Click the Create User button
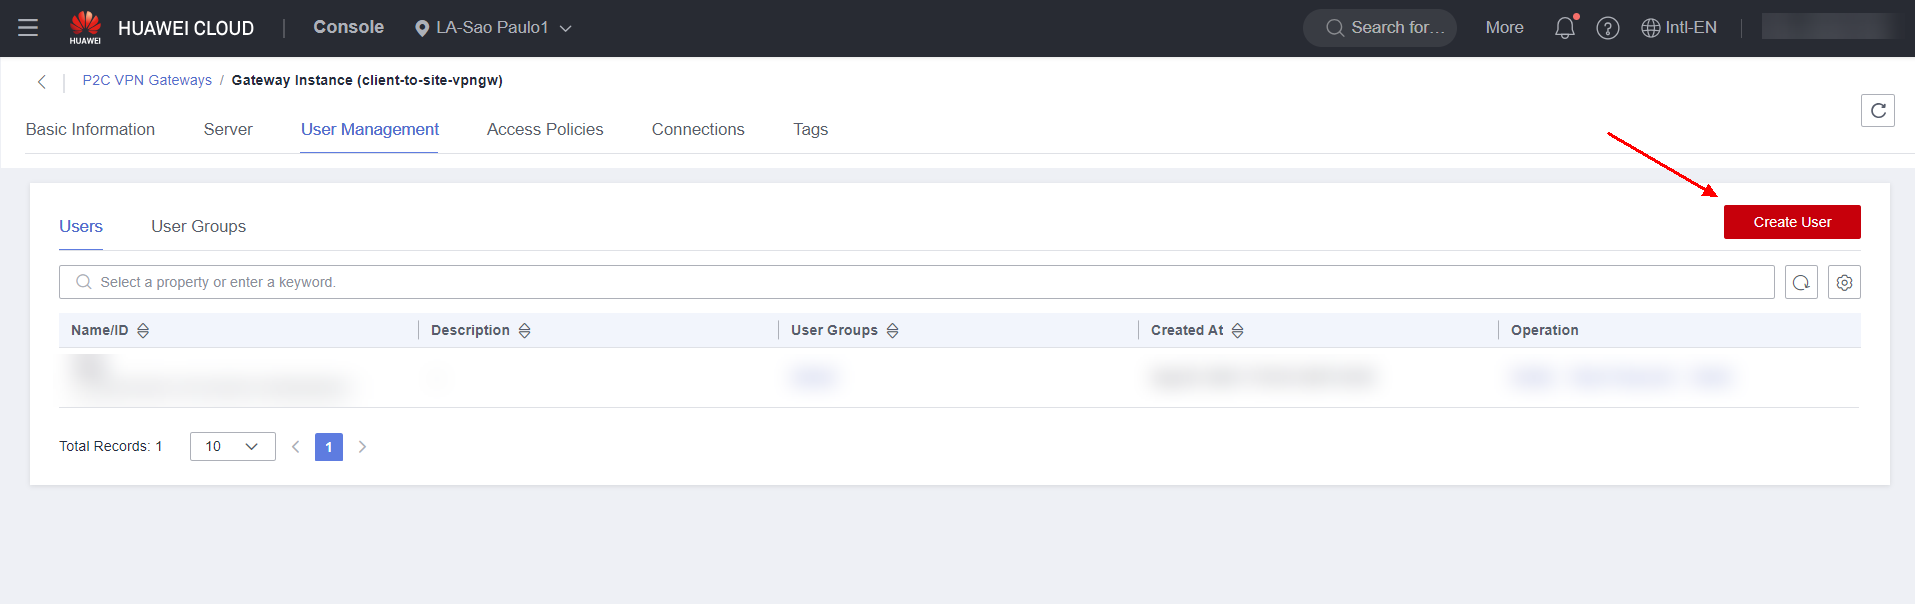Image resolution: width=1915 pixels, height=604 pixels. coord(1791,222)
